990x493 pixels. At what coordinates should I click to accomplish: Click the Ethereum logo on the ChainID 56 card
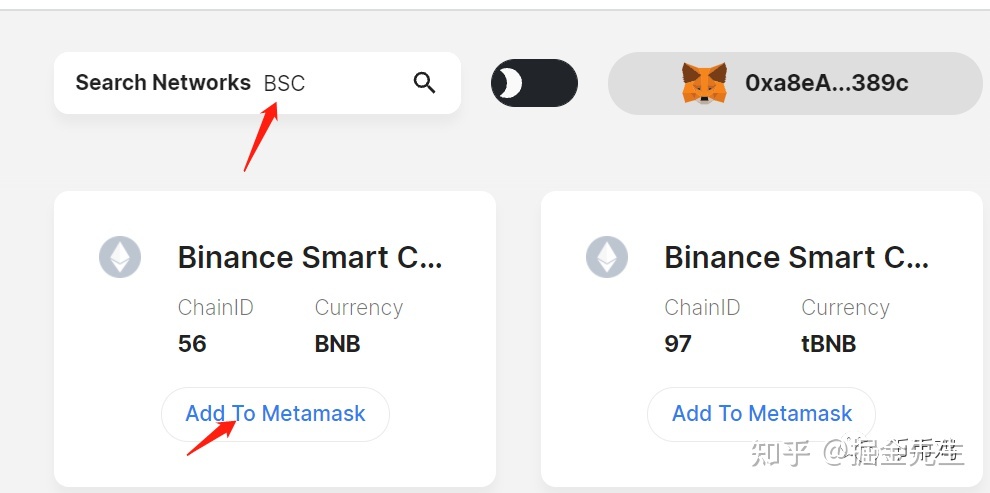click(120, 257)
